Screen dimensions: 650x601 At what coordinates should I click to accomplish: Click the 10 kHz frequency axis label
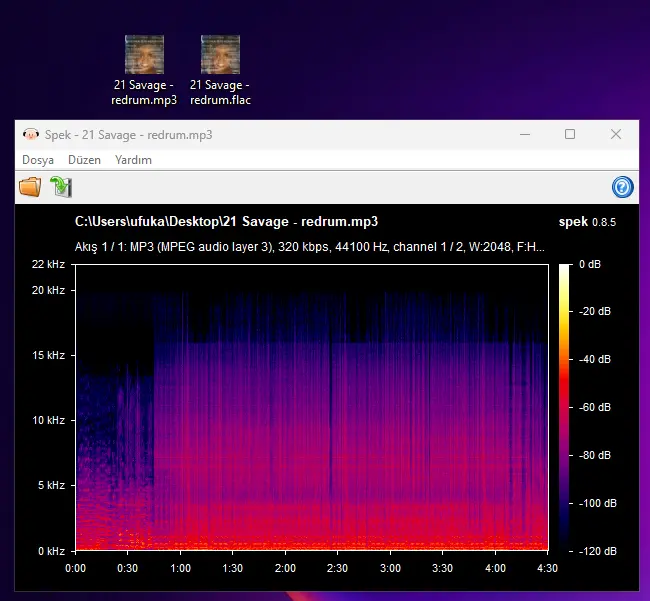(x=48, y=420)
